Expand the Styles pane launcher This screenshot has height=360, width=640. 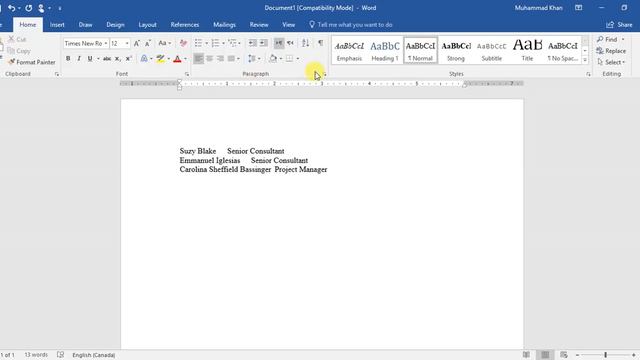tap(588, 74)
